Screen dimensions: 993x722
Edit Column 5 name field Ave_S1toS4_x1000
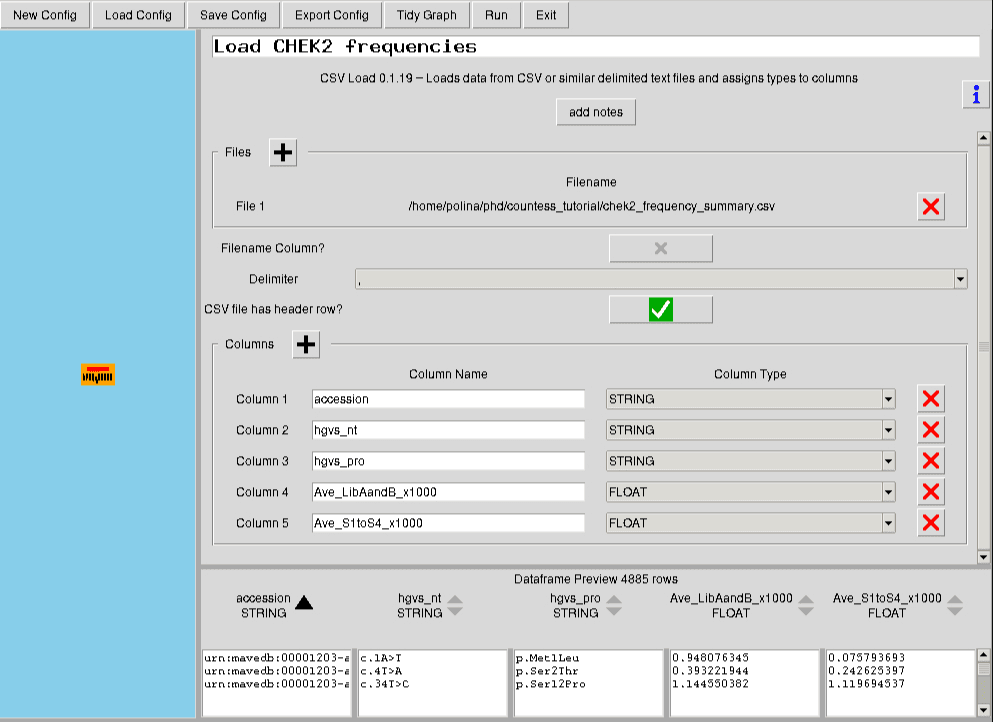pos(448,523)
